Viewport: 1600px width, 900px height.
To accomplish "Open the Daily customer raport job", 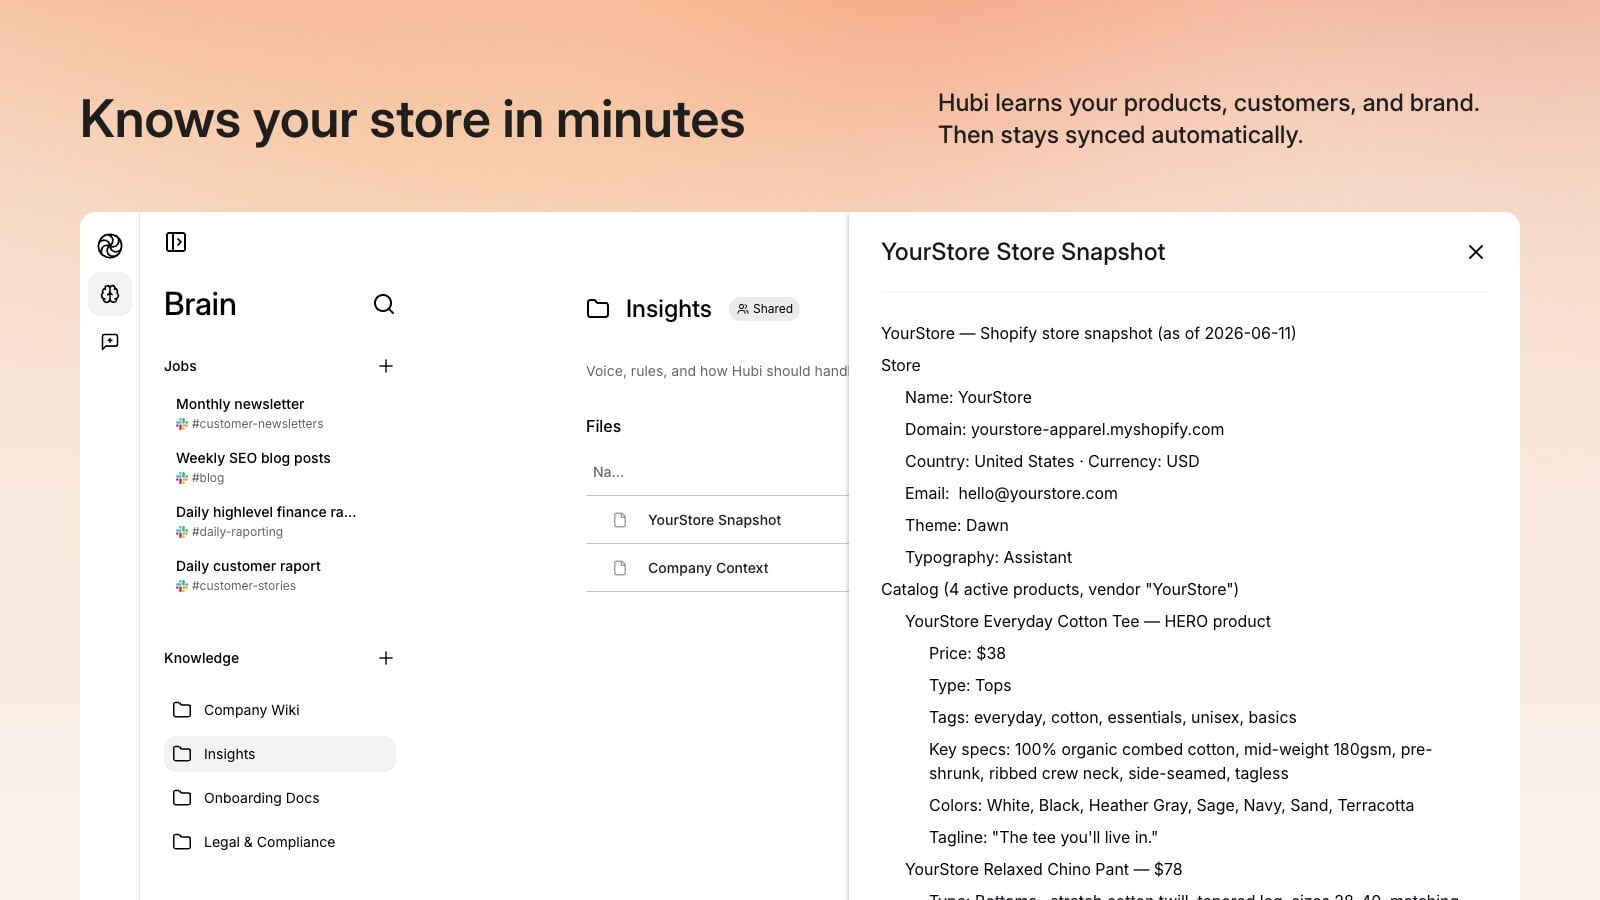I will (x=248, y=566).
